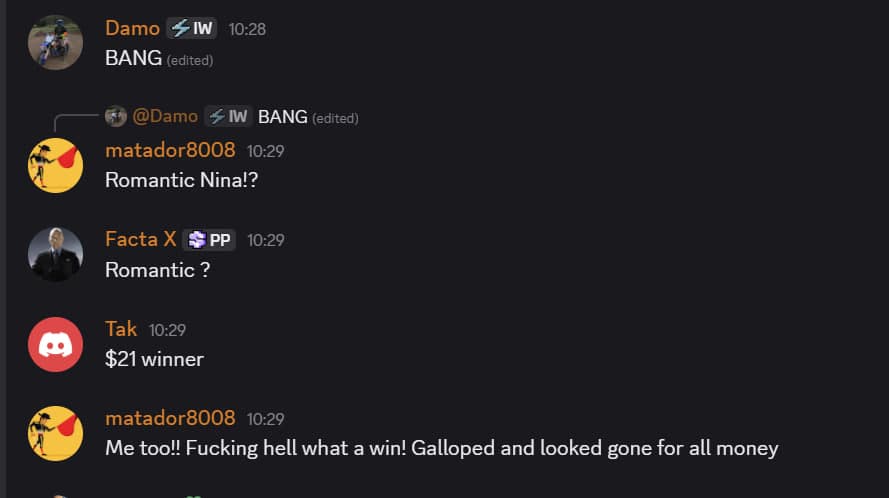Click the Damo username at 10:28
Screen dimensions: 889x498
[133, 28]
